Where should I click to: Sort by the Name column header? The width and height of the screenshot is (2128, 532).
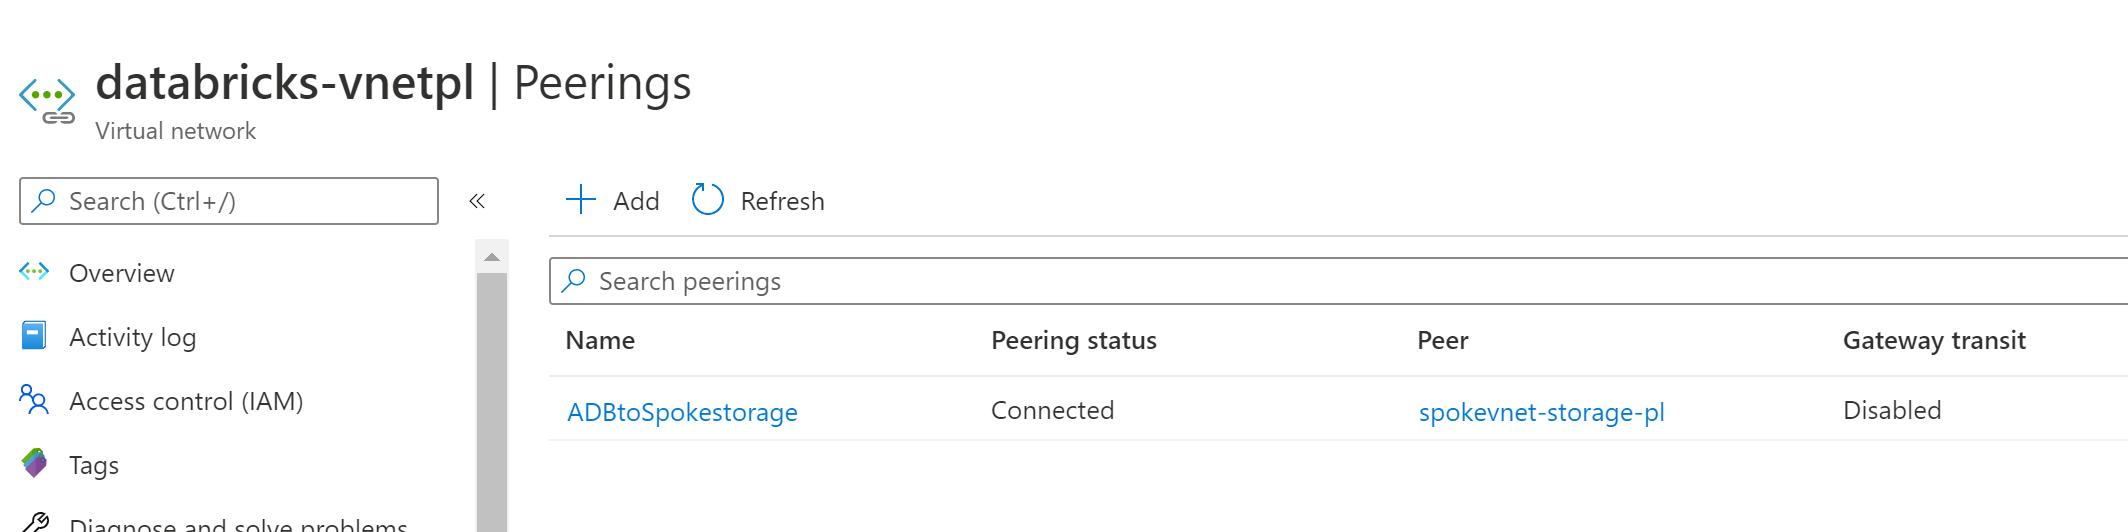[x=600, y=341]
